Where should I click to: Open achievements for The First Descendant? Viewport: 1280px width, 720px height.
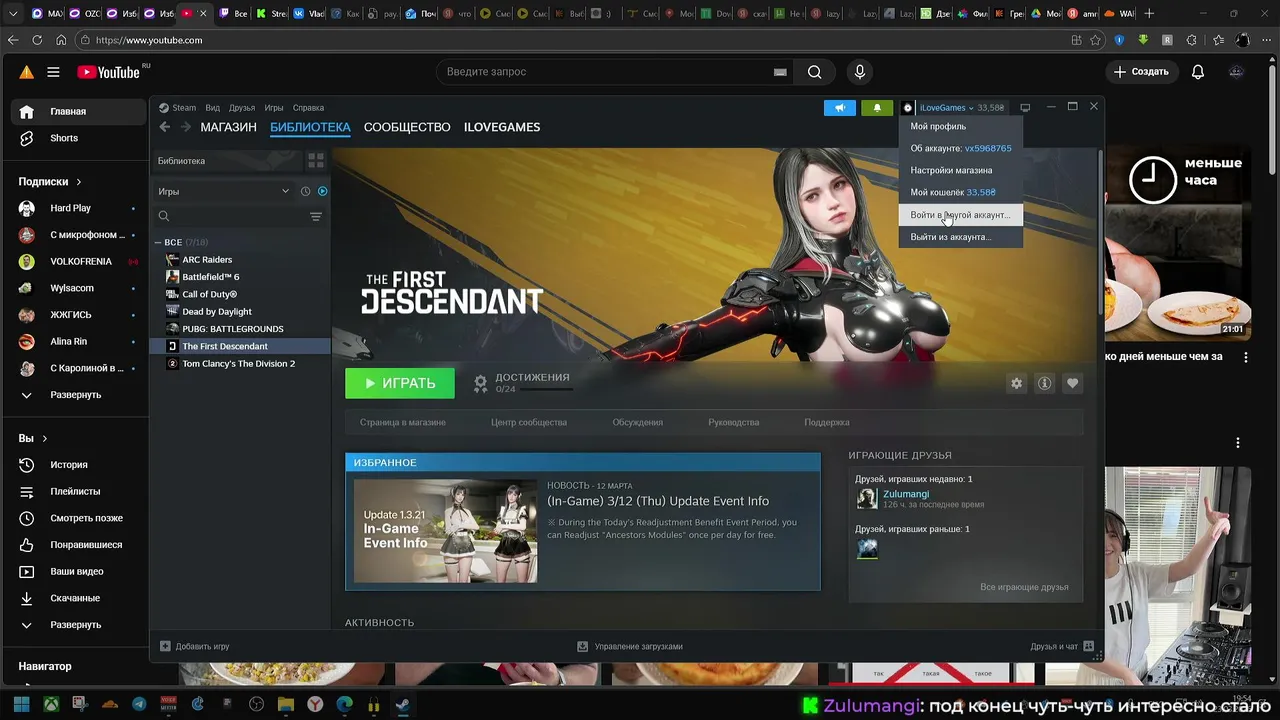point(522,382)
